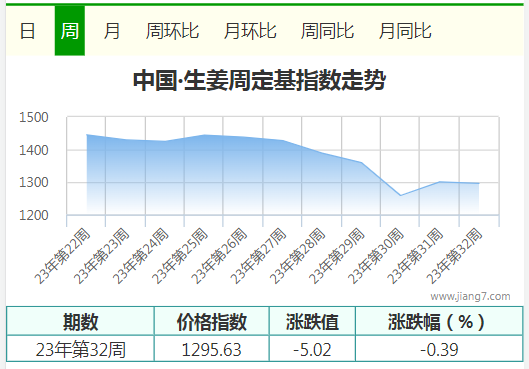Click the 23年第28周 axis label
Screen dimensions: 529x369
[298, 256]
